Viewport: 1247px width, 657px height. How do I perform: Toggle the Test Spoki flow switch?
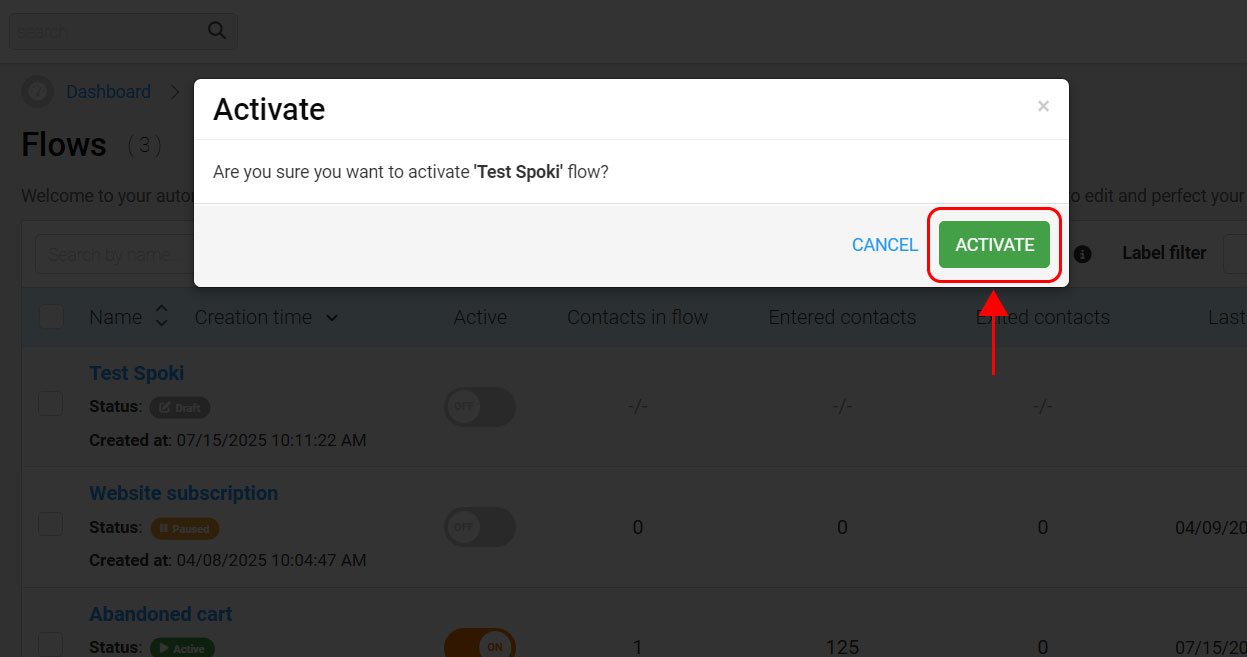[x=480, y=407]
